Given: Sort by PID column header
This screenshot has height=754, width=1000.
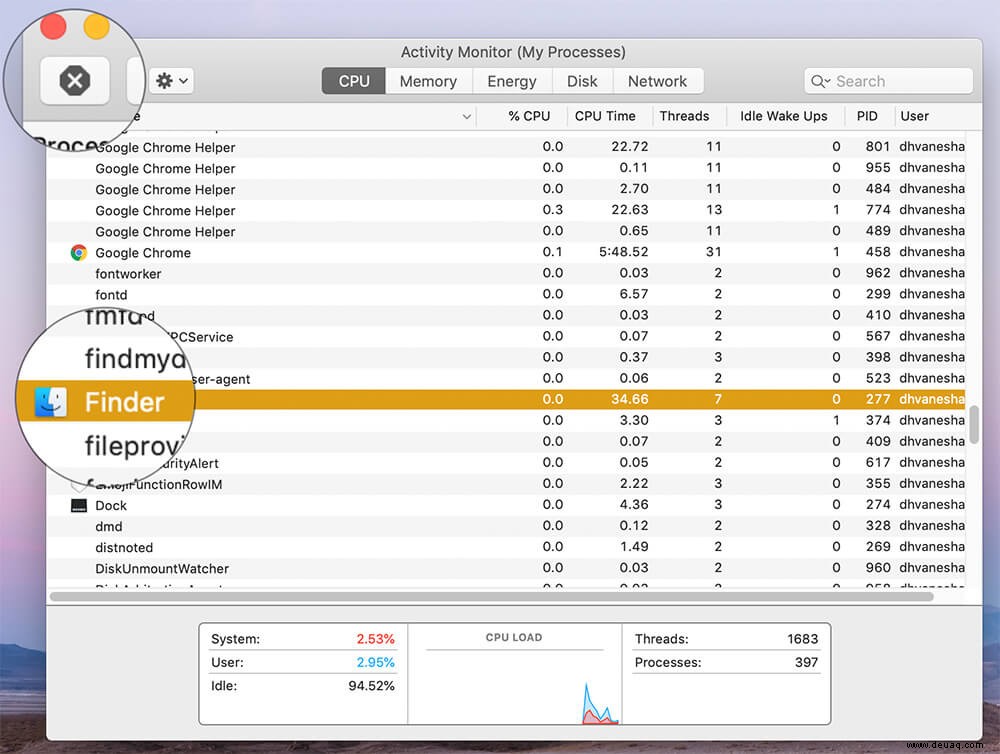Looking at the screenshot, I should [x=867, y=116].
